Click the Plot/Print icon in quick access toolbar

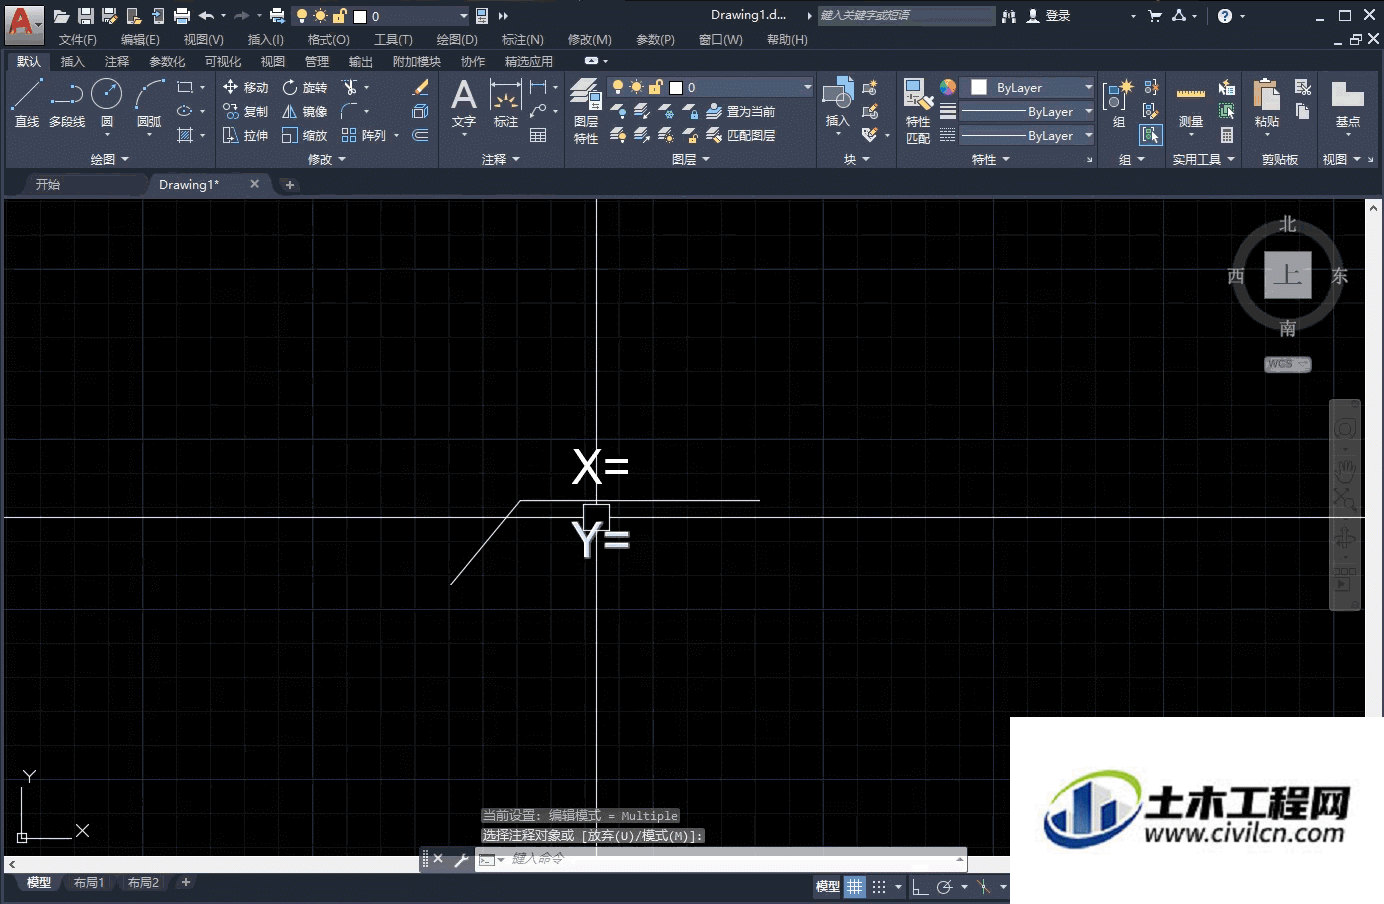182,16
